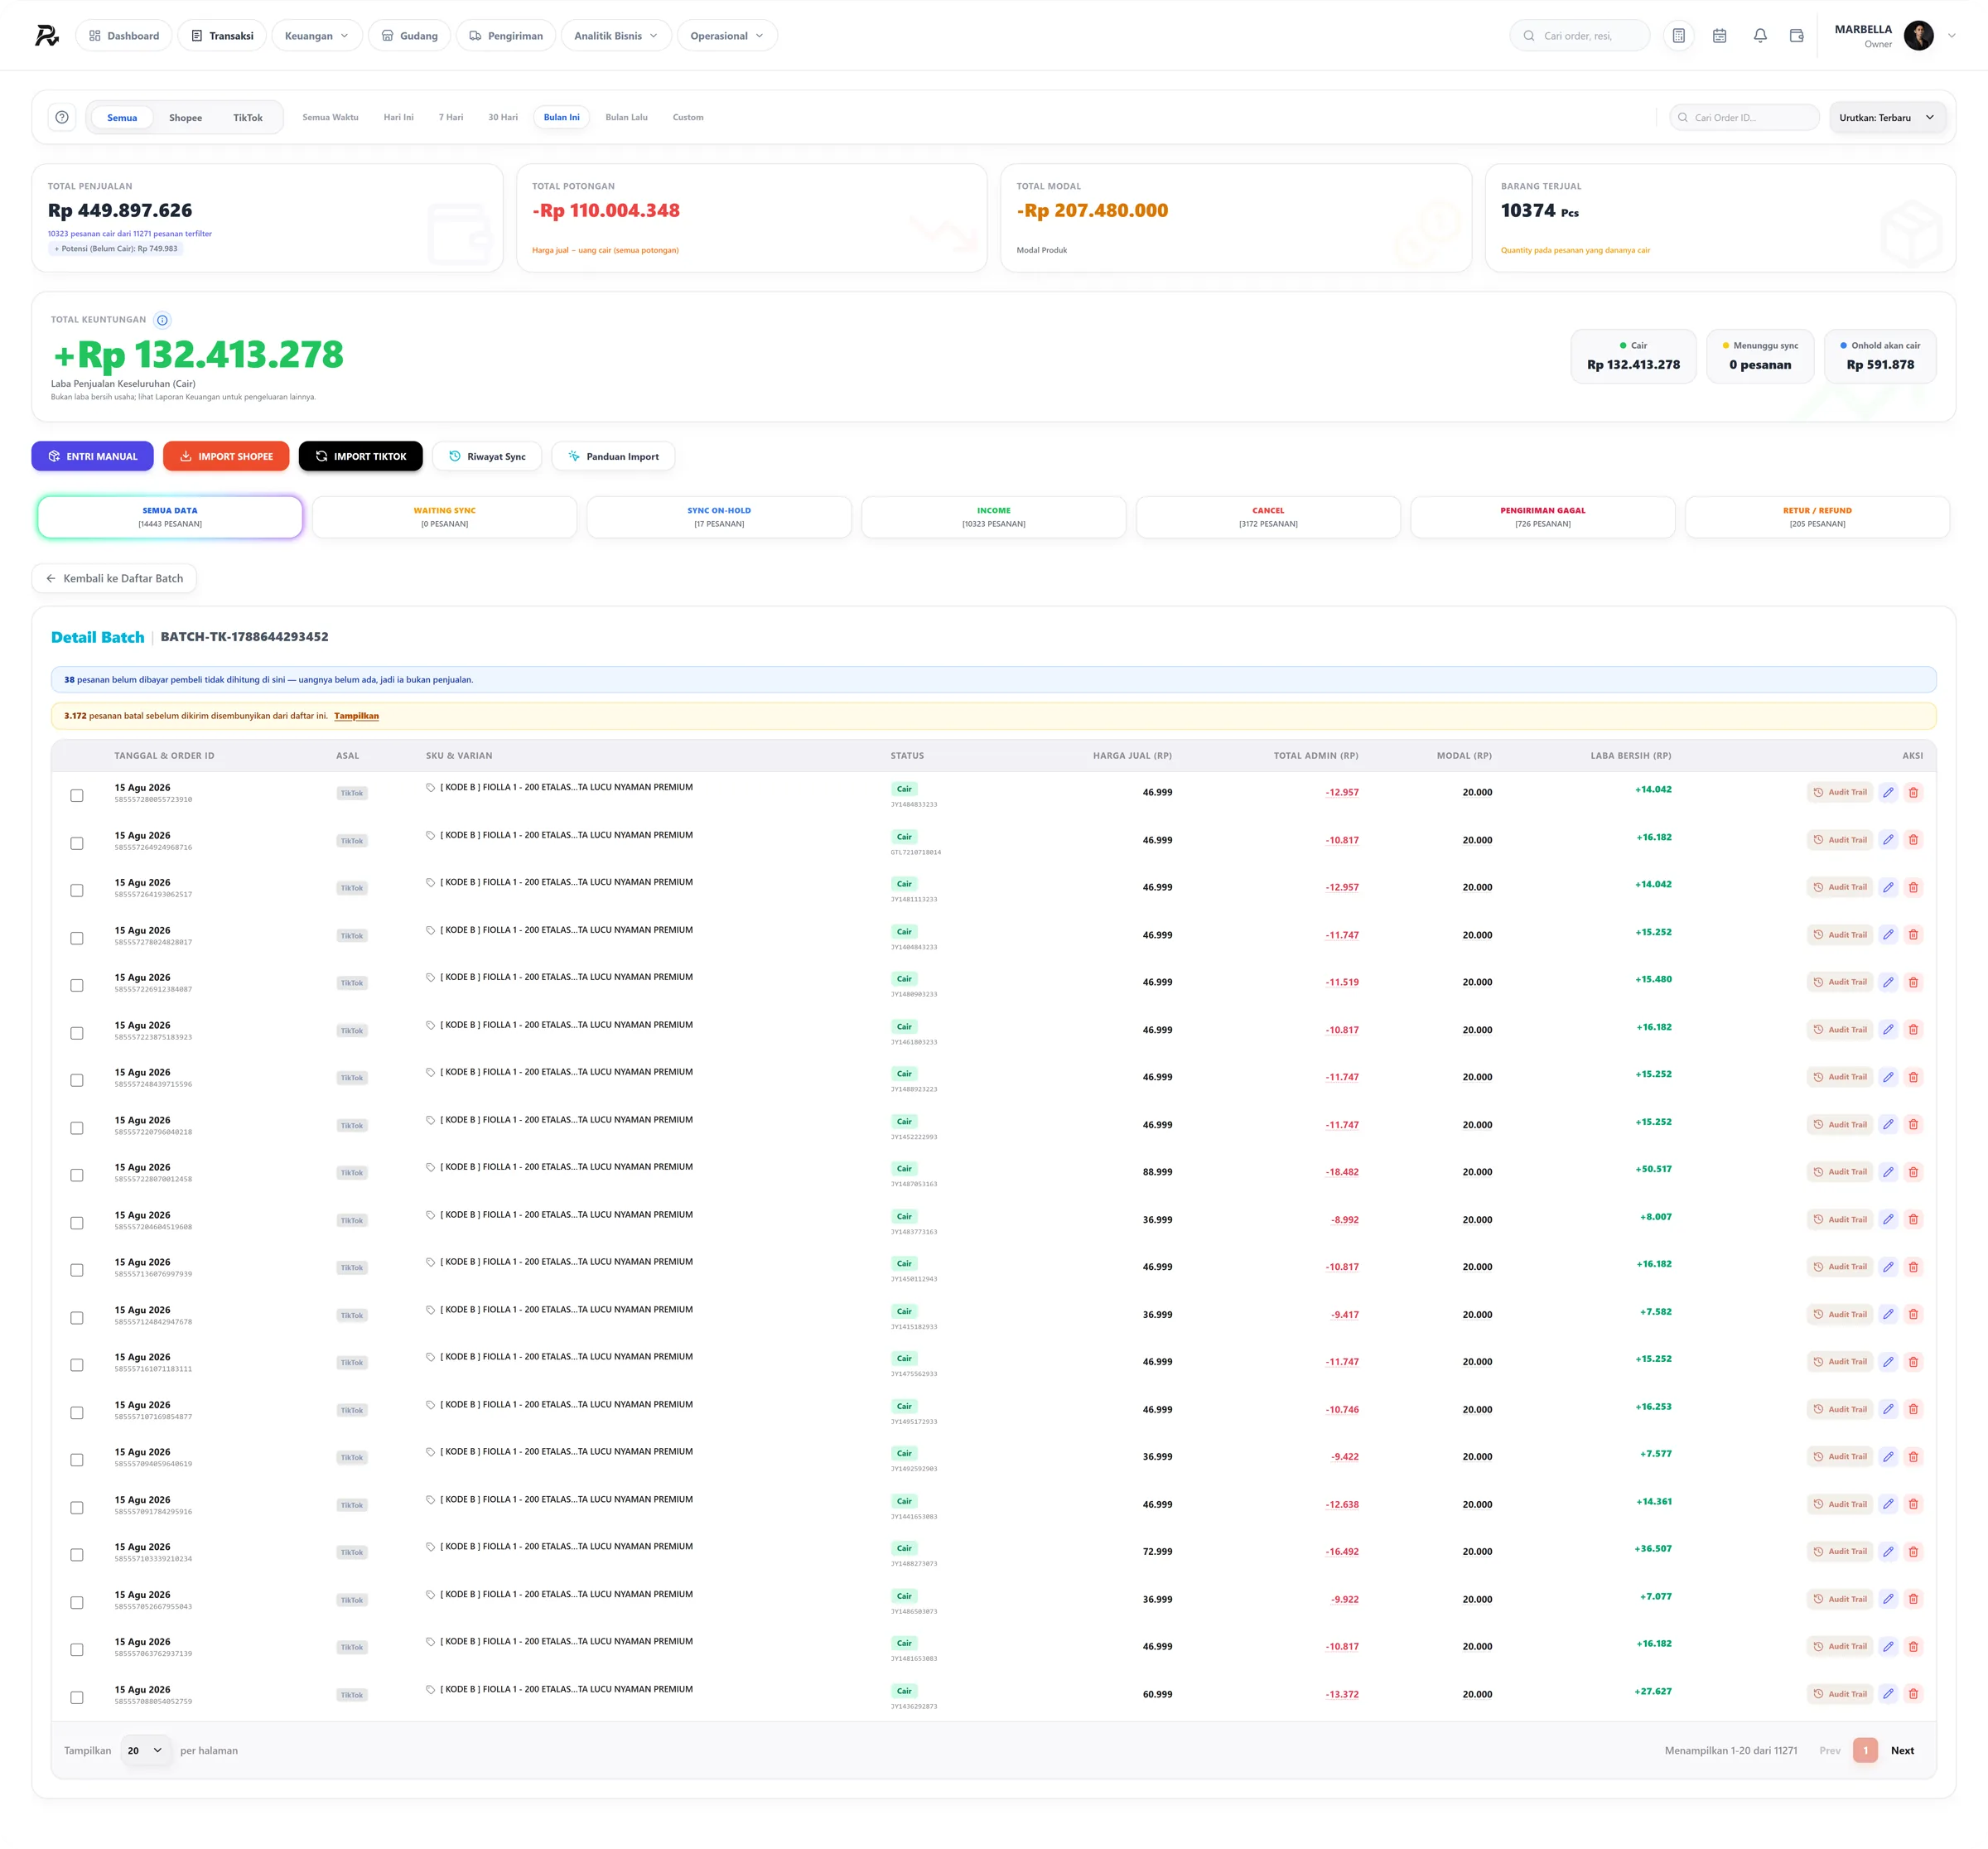Screen dimensions: 1988x1849
Task: Open the calculator icon in the header
Action: pyautogui.click(x=1679, y=36)
